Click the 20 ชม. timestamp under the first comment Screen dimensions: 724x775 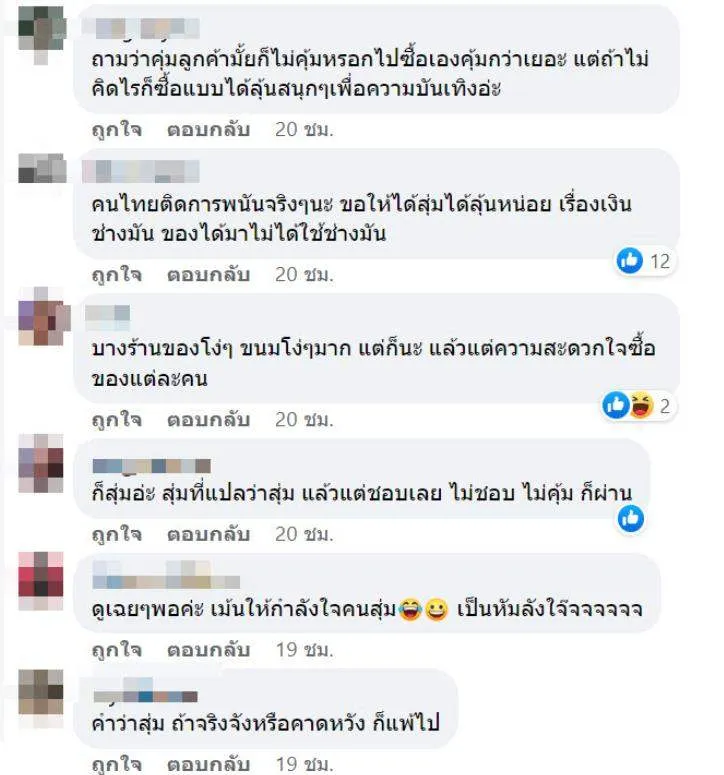click(x=304, y=129)
